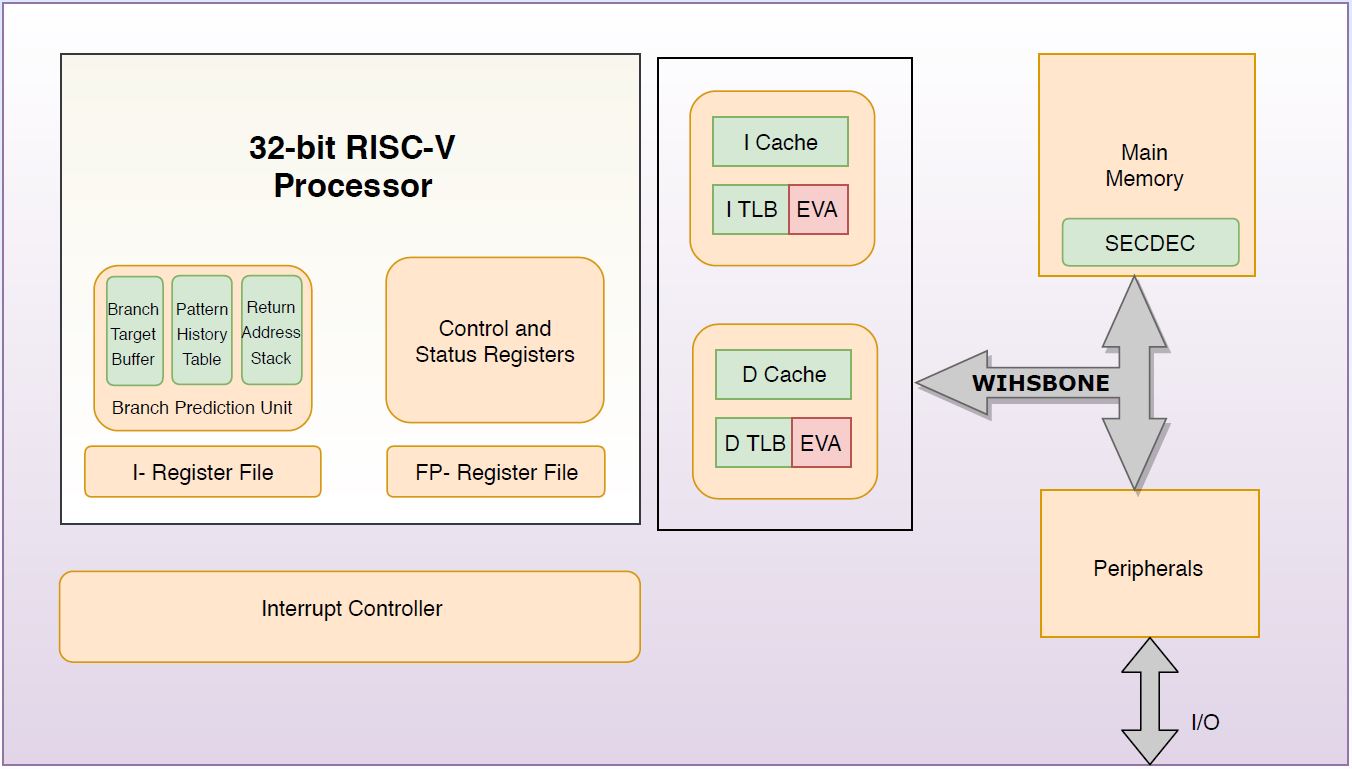The width and height of the screenshot is (1352, 769).
Task: Click the Control and Status Registers box
Action: pos(495,341)
